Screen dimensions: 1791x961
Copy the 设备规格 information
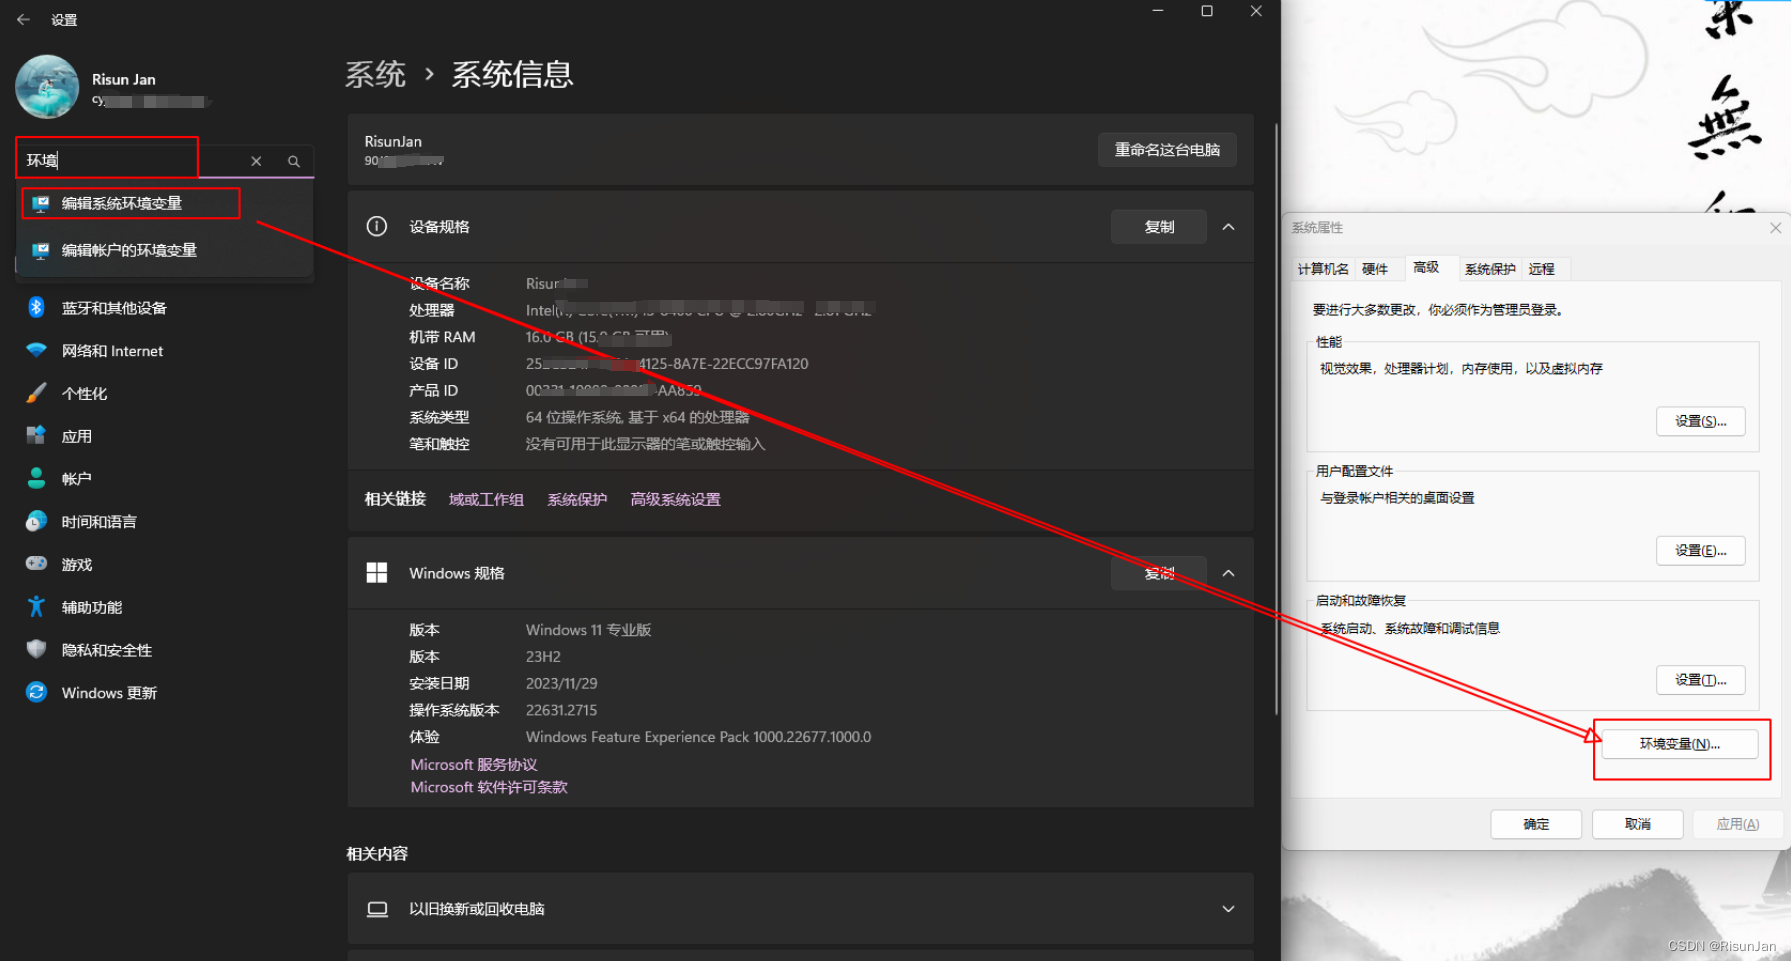point(1159,227)
